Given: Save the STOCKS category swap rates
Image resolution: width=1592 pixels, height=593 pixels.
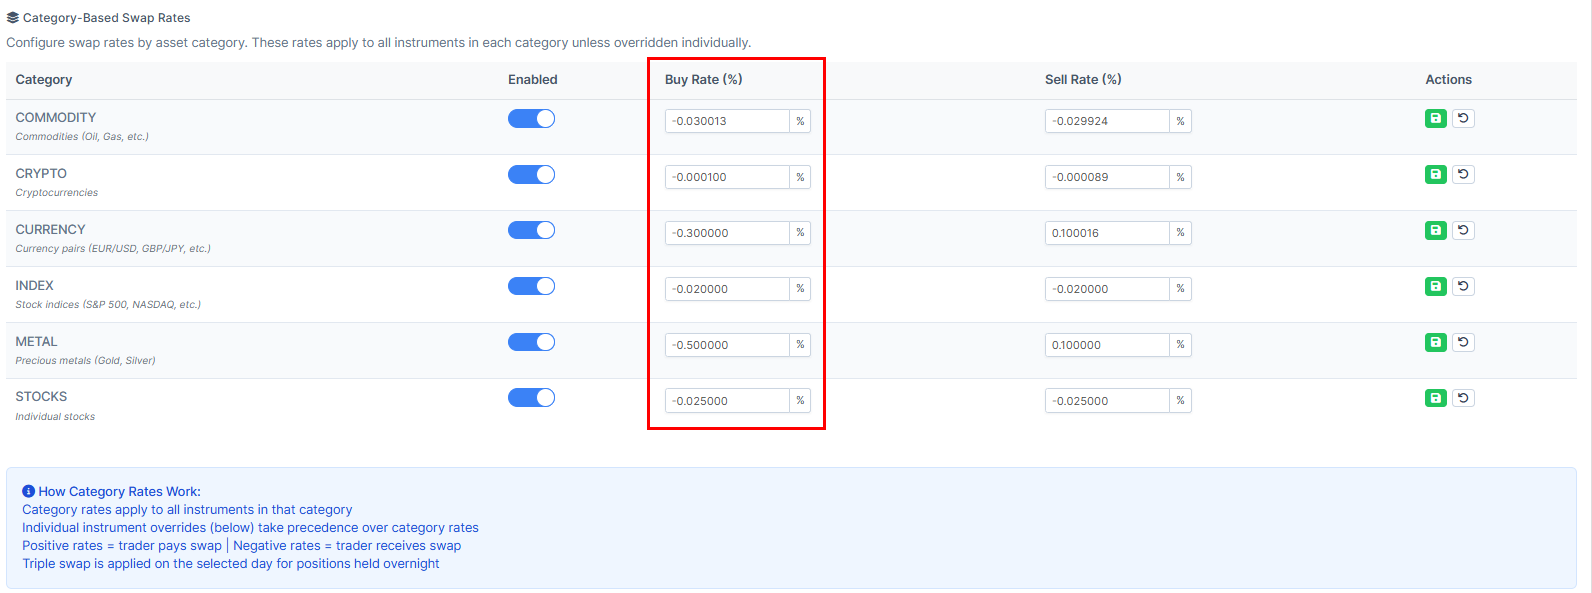Looking at the screenshot, I should (x=1435, y=399).
